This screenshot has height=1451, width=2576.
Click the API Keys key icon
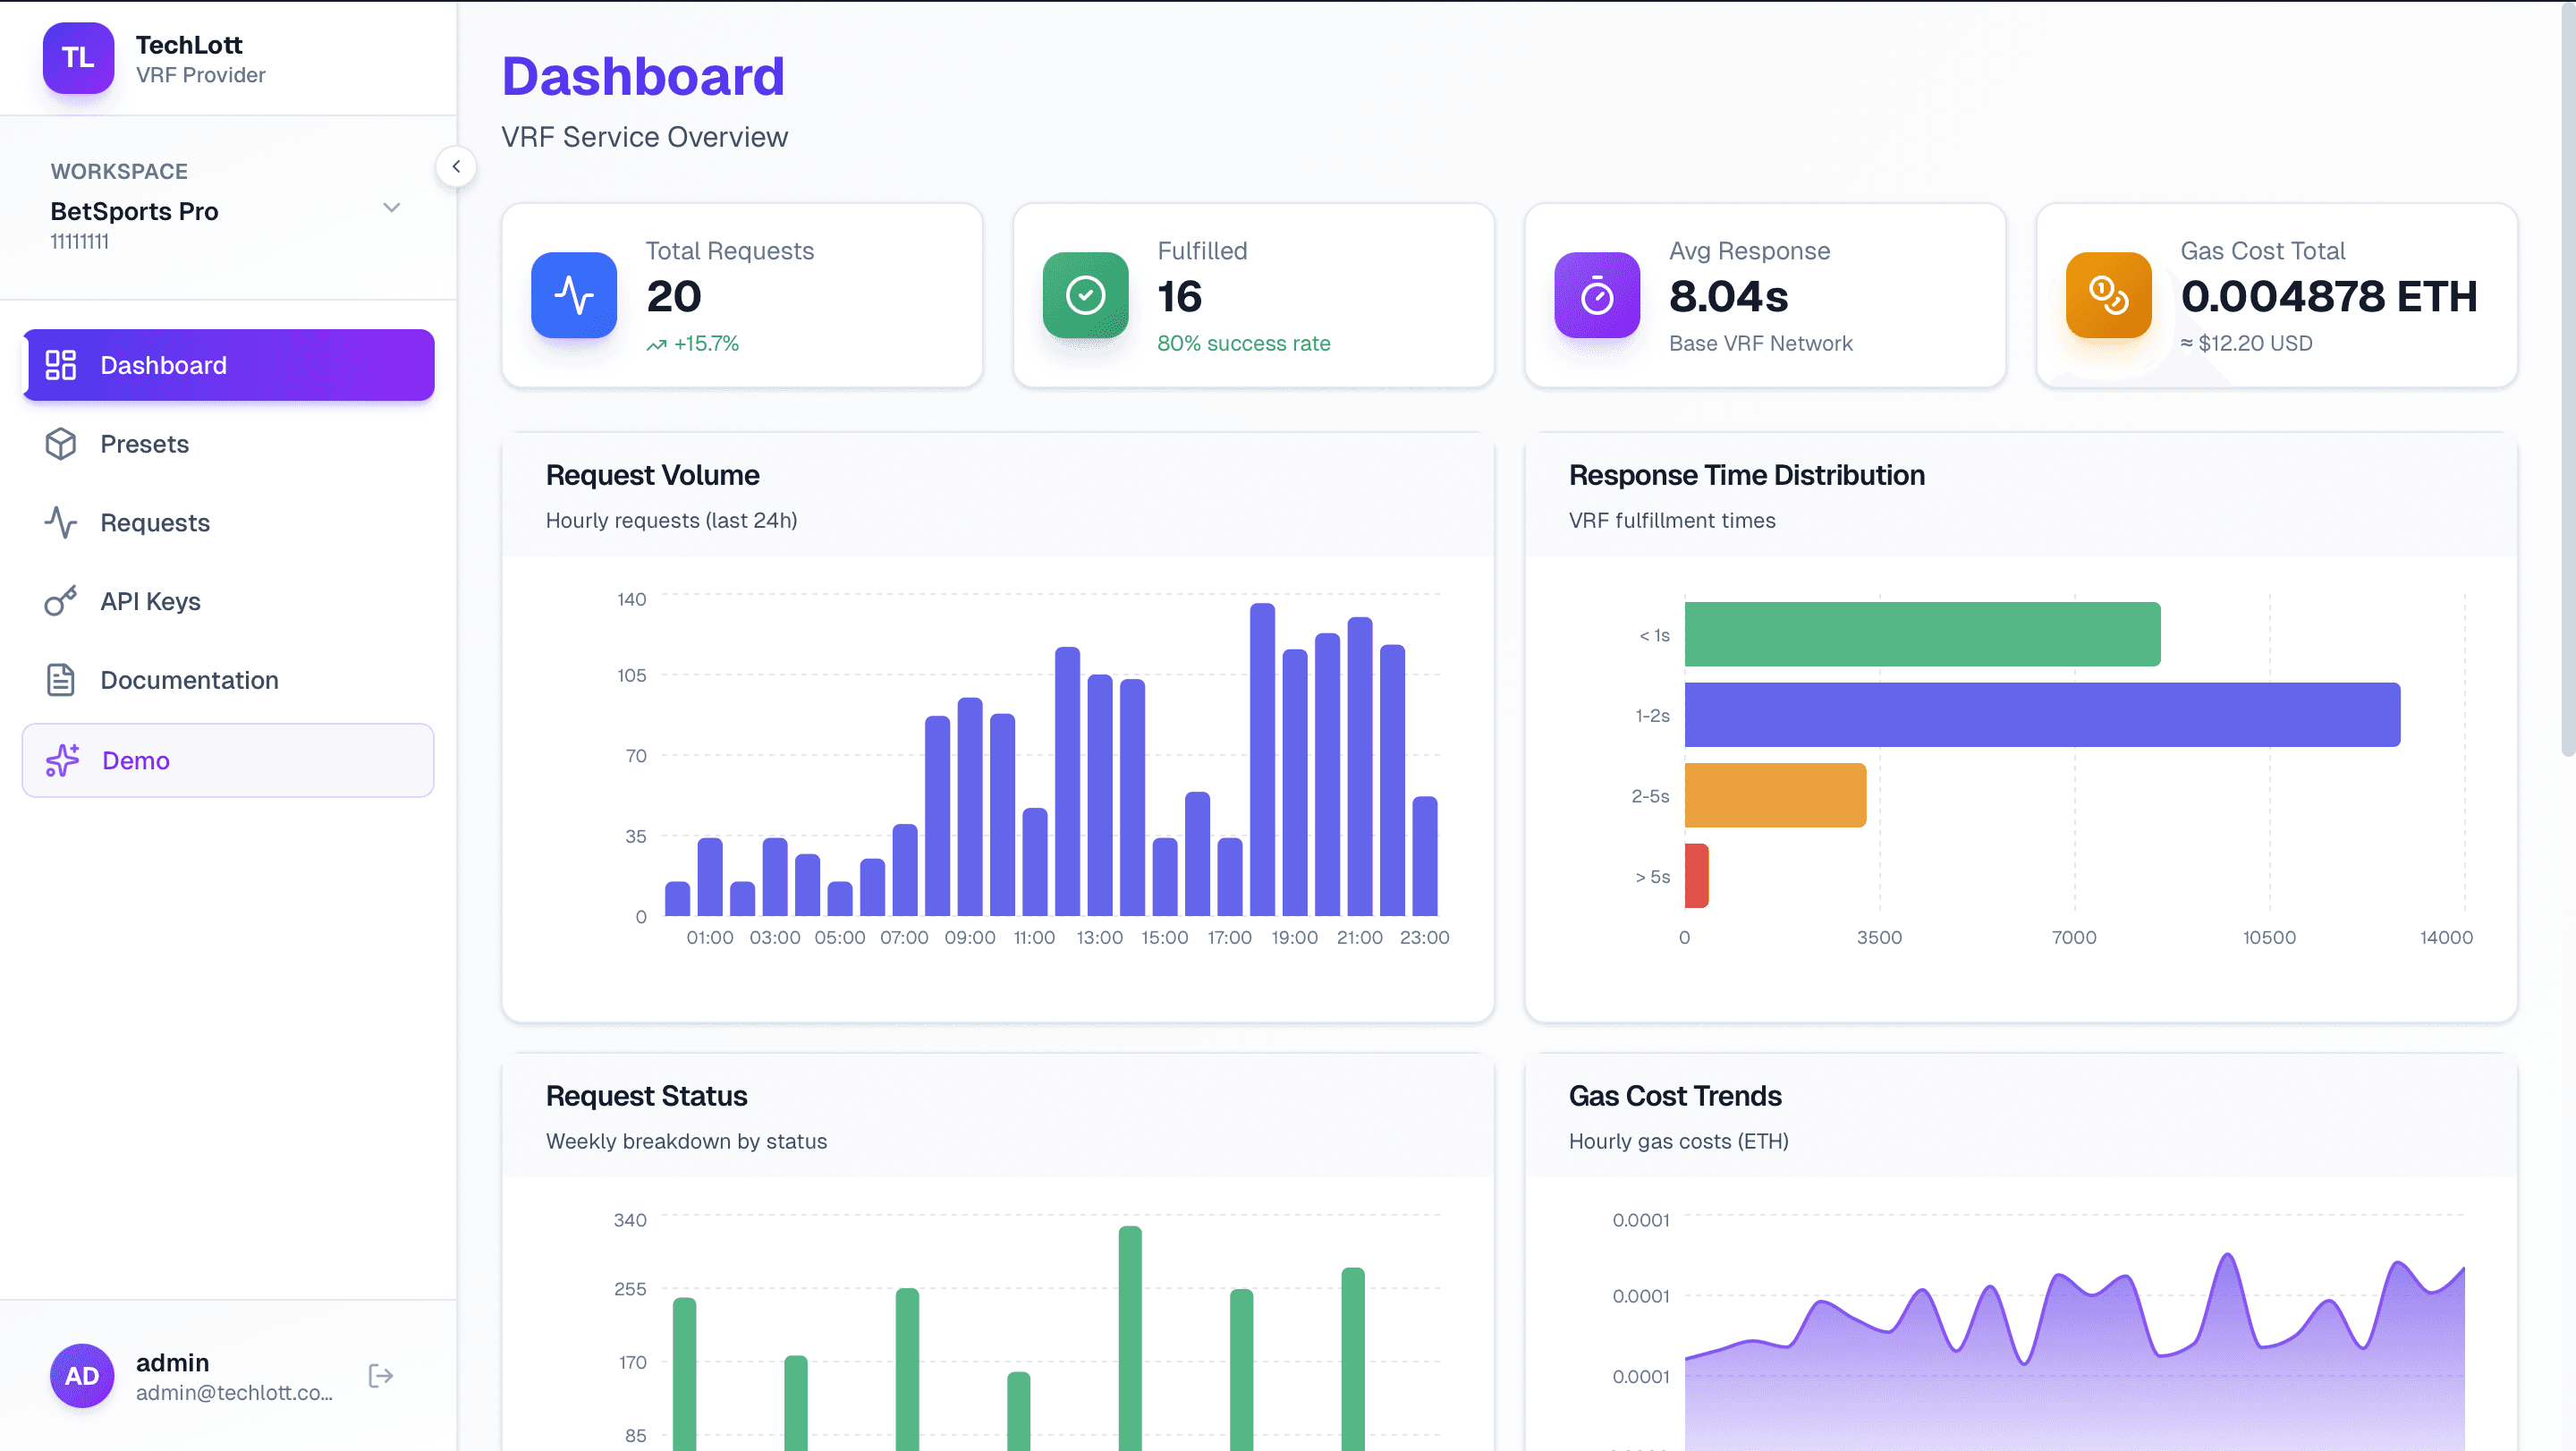tap(61, 601)
